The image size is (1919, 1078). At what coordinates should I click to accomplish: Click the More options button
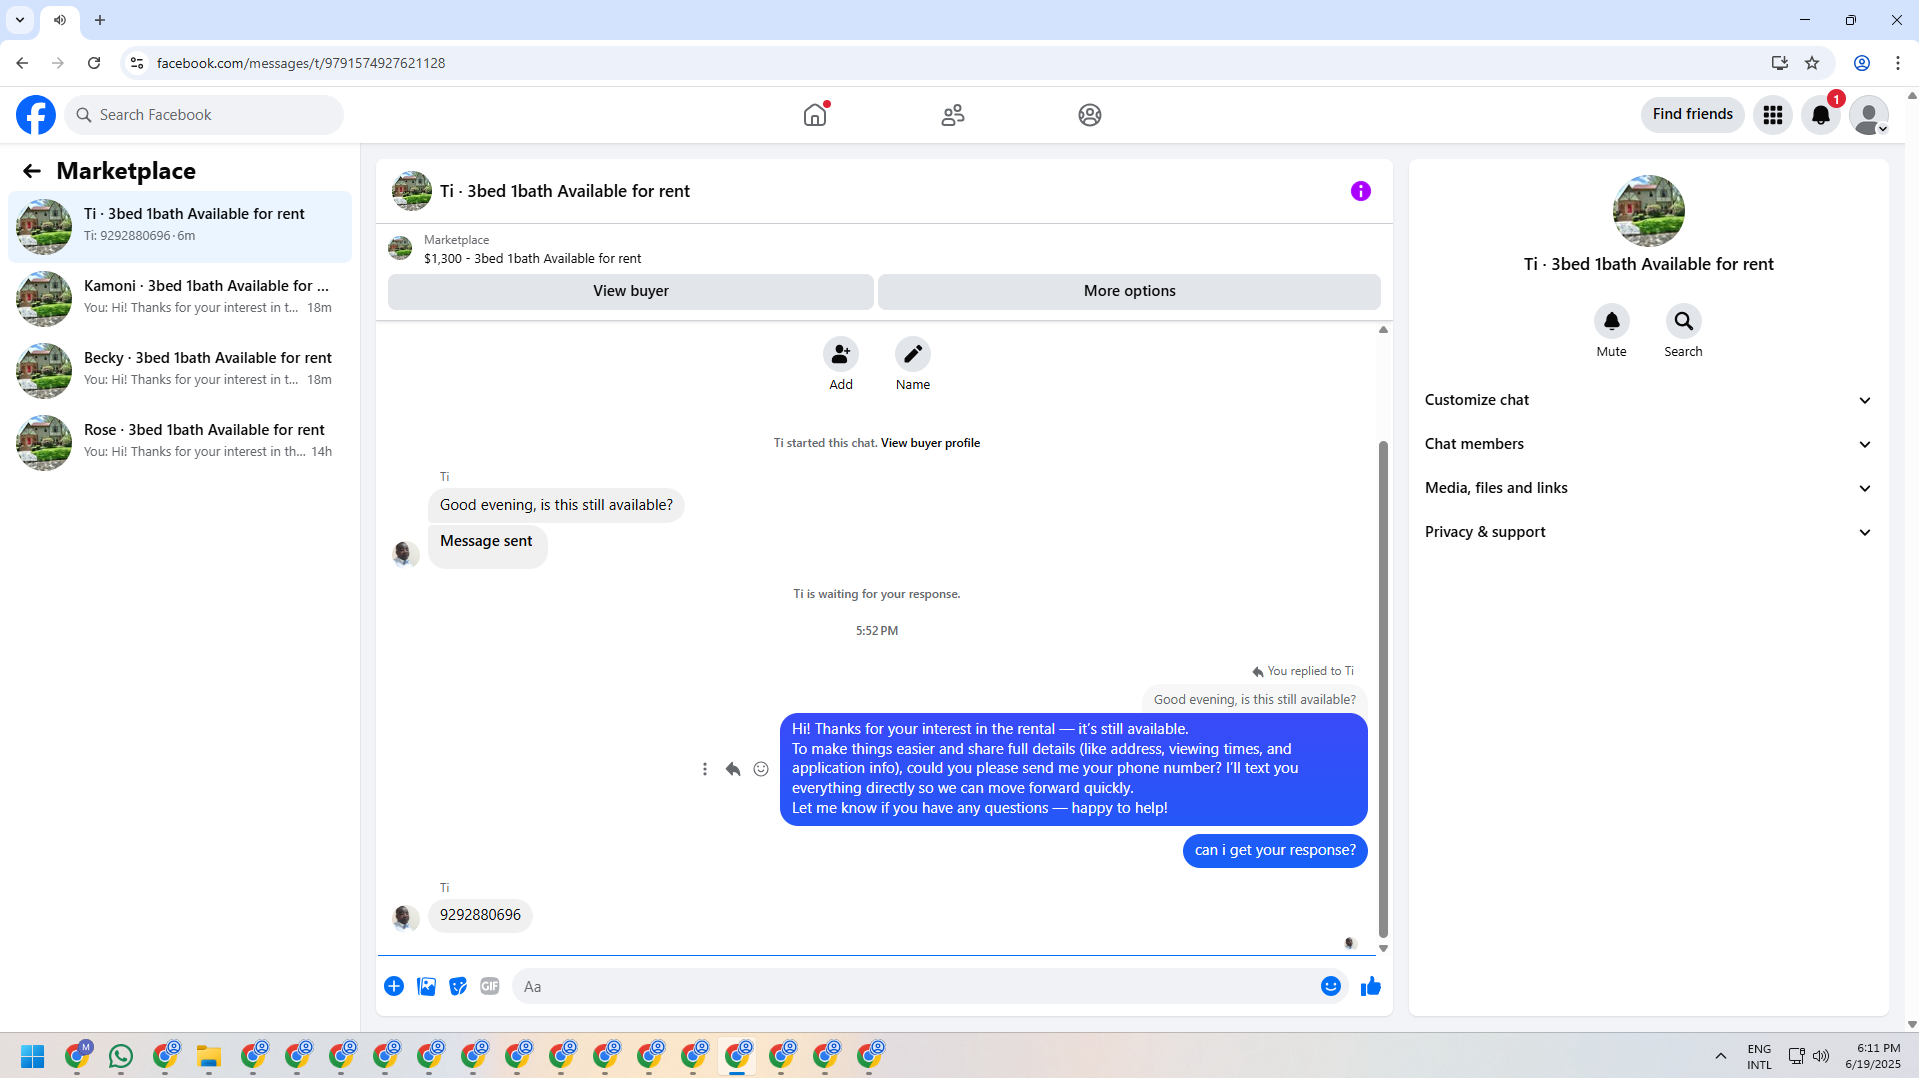click(1130, 291)
